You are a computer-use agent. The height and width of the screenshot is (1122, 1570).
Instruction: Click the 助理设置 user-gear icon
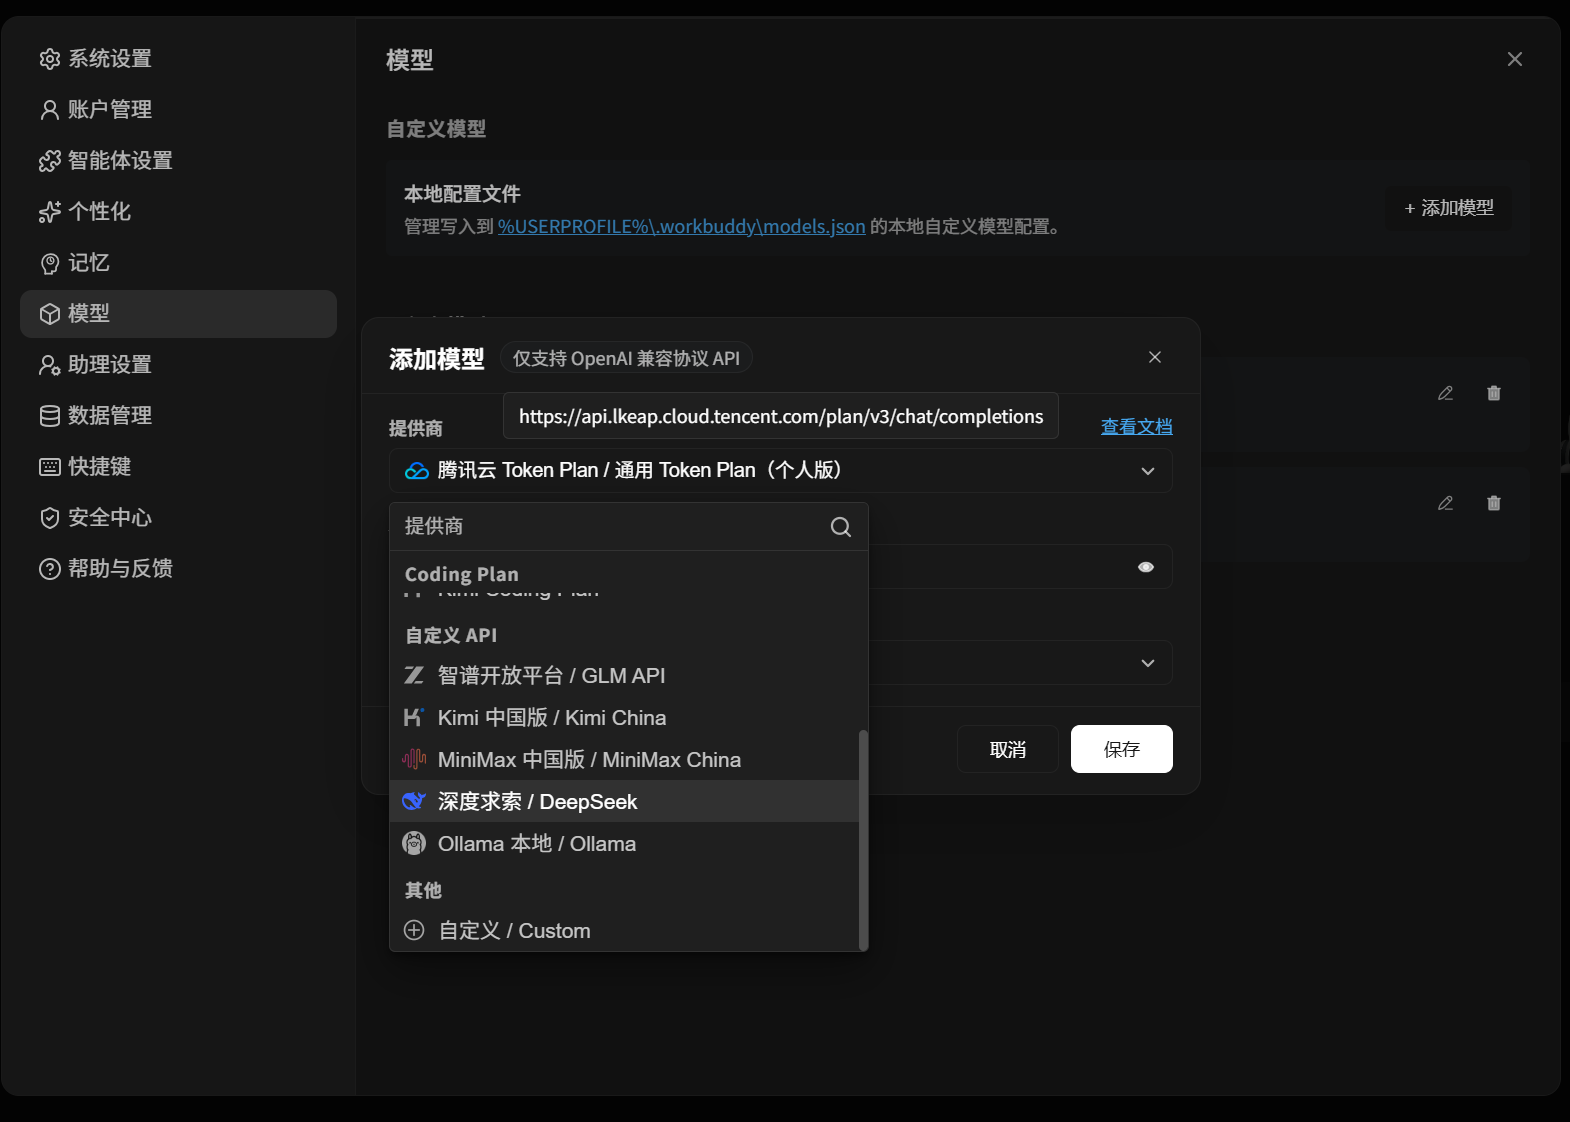click(50, 365)
